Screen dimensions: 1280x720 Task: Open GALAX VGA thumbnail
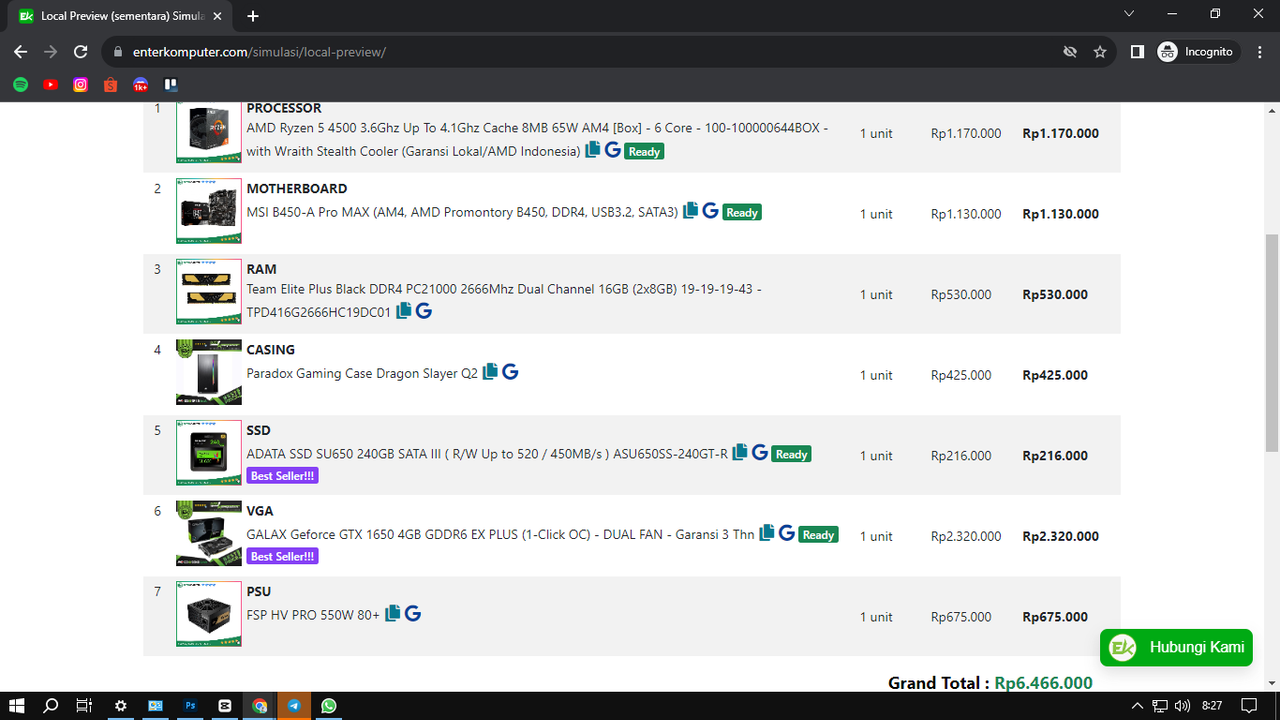[209, 533]
